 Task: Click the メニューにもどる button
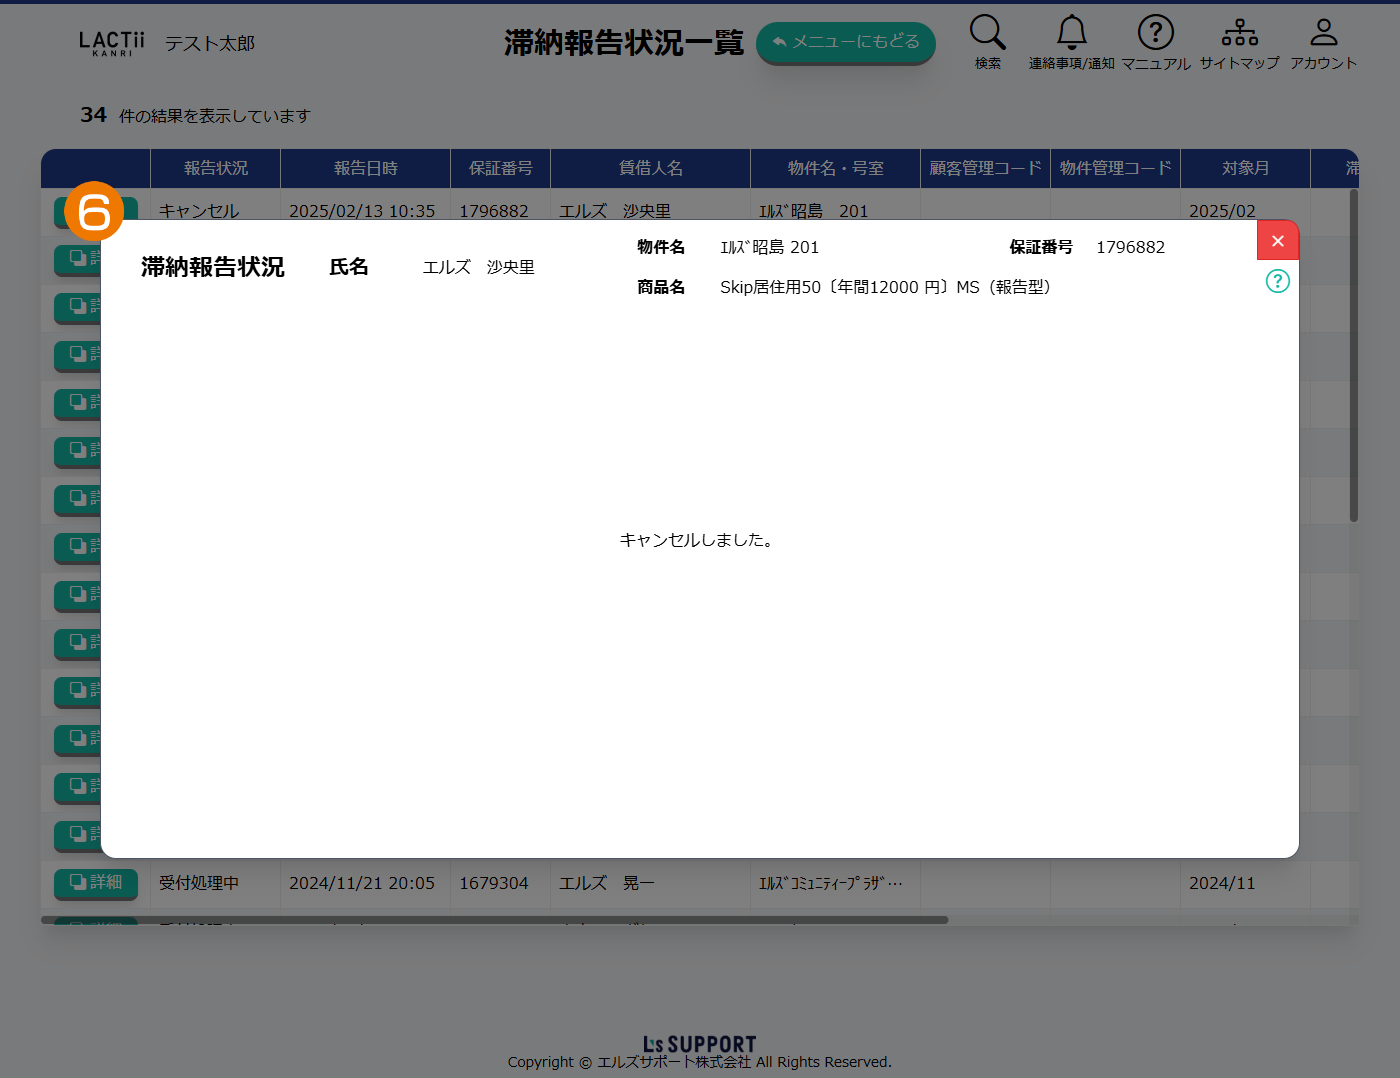[x=845, y=42]
